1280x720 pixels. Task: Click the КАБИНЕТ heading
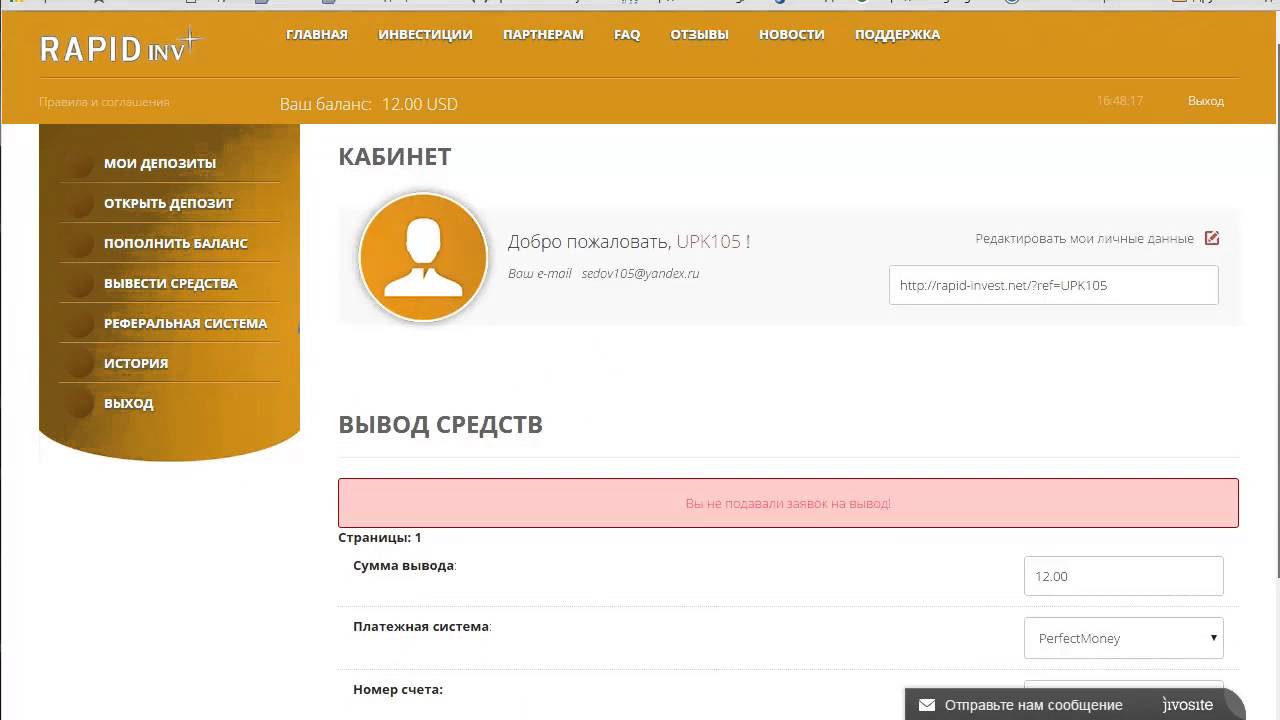click(x=395, y=156)
